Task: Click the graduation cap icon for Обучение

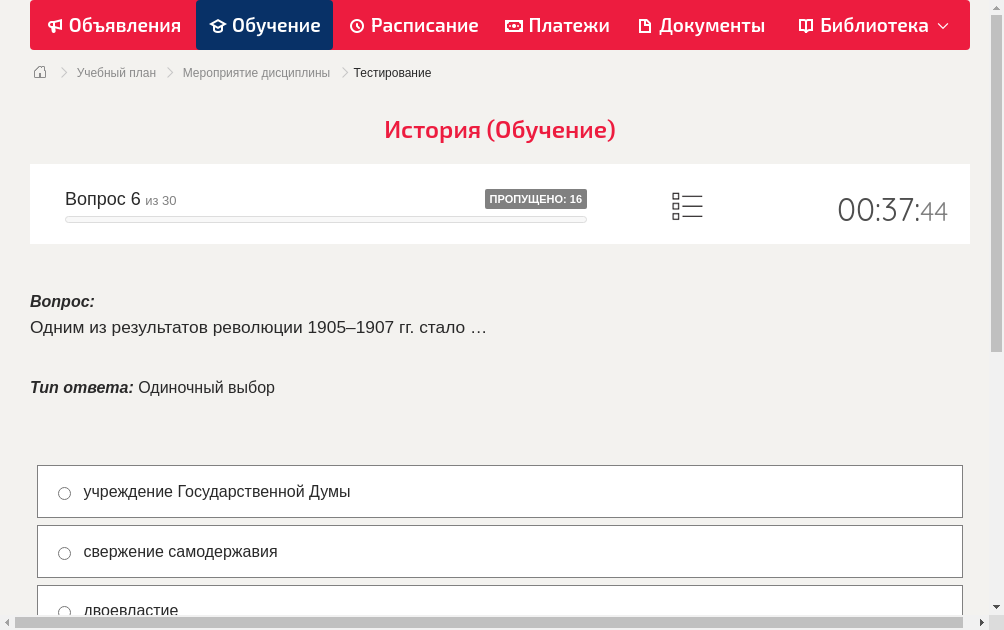Action: click(218, 26)
